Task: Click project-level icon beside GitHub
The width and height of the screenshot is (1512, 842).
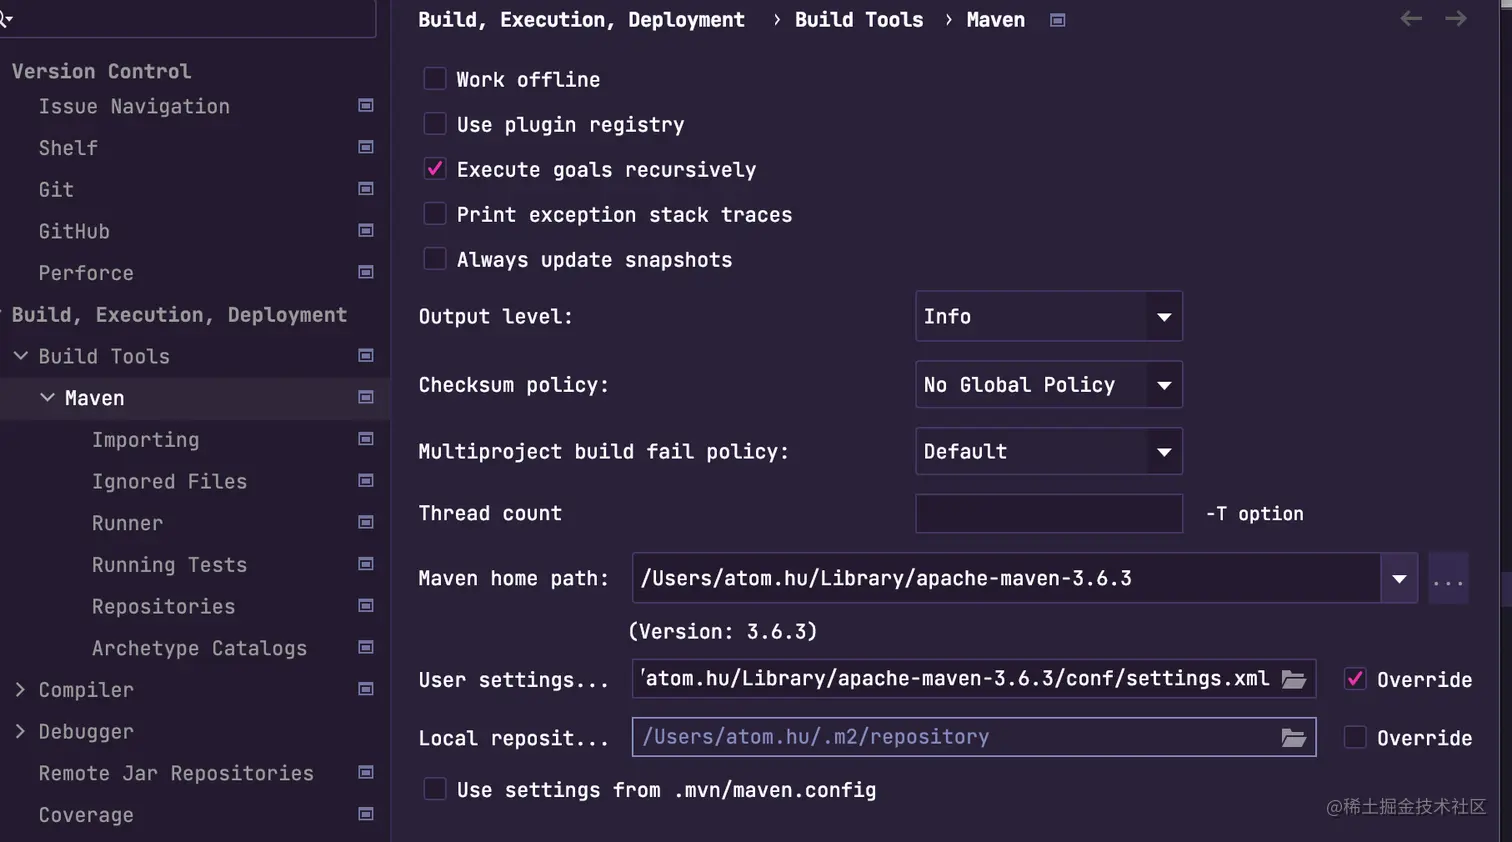Action: [366, 231]
